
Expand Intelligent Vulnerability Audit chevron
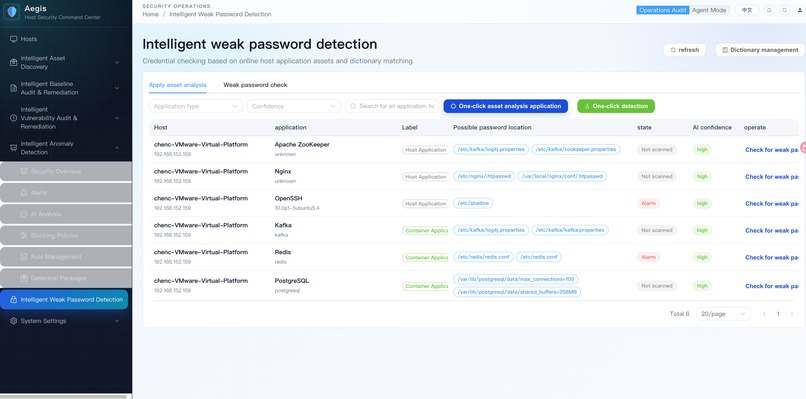click(x=117, y=118)
